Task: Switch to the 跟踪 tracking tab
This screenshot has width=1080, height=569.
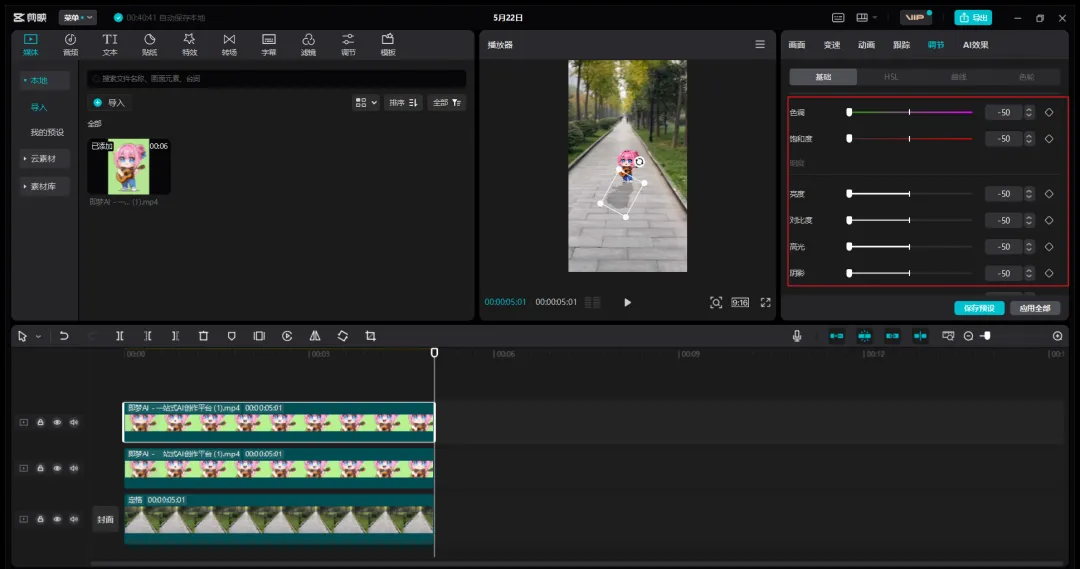Action: pos(902,45)
